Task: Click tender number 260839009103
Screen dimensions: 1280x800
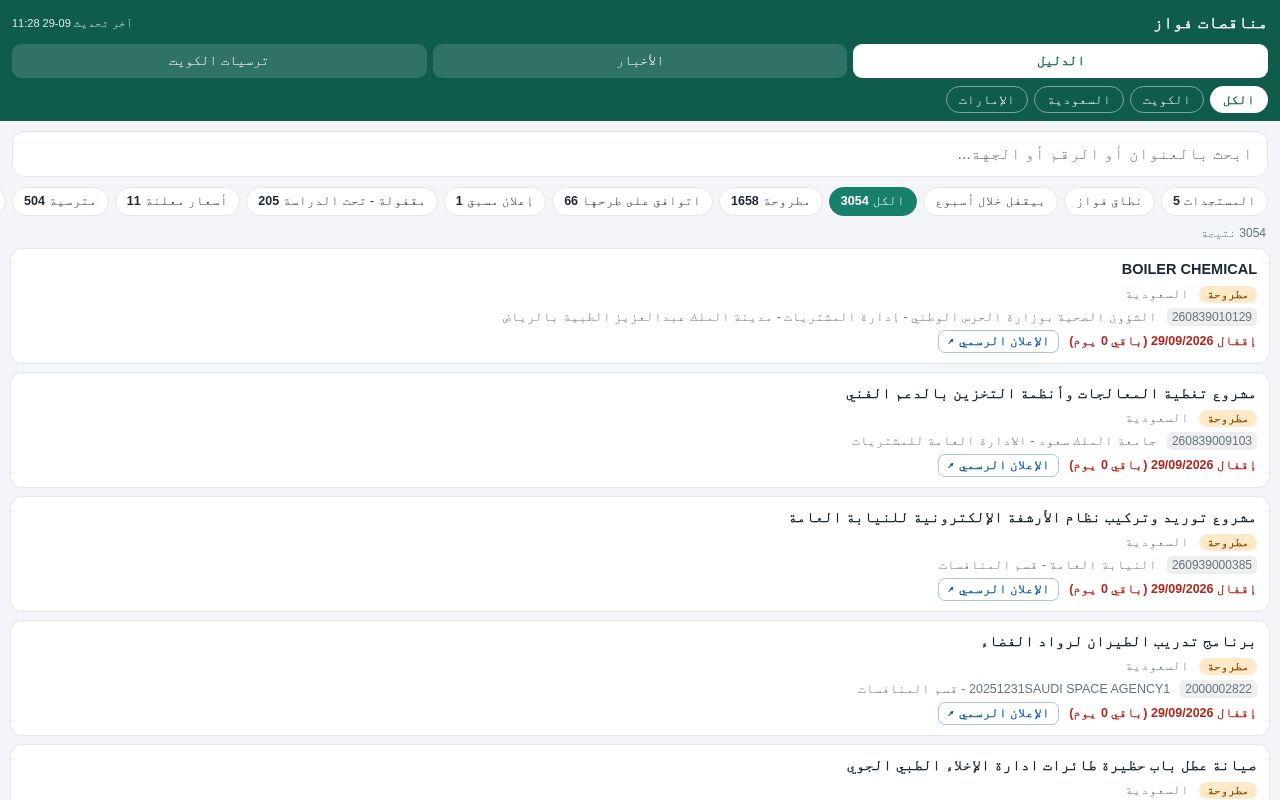Action: click(x=1212, y=441)
